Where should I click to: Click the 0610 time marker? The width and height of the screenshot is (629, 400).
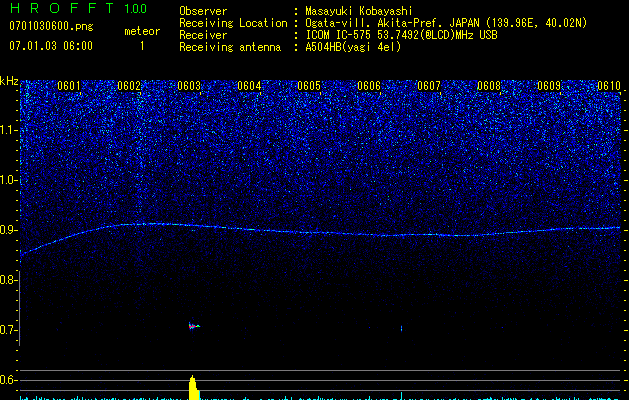pos(609,86)
